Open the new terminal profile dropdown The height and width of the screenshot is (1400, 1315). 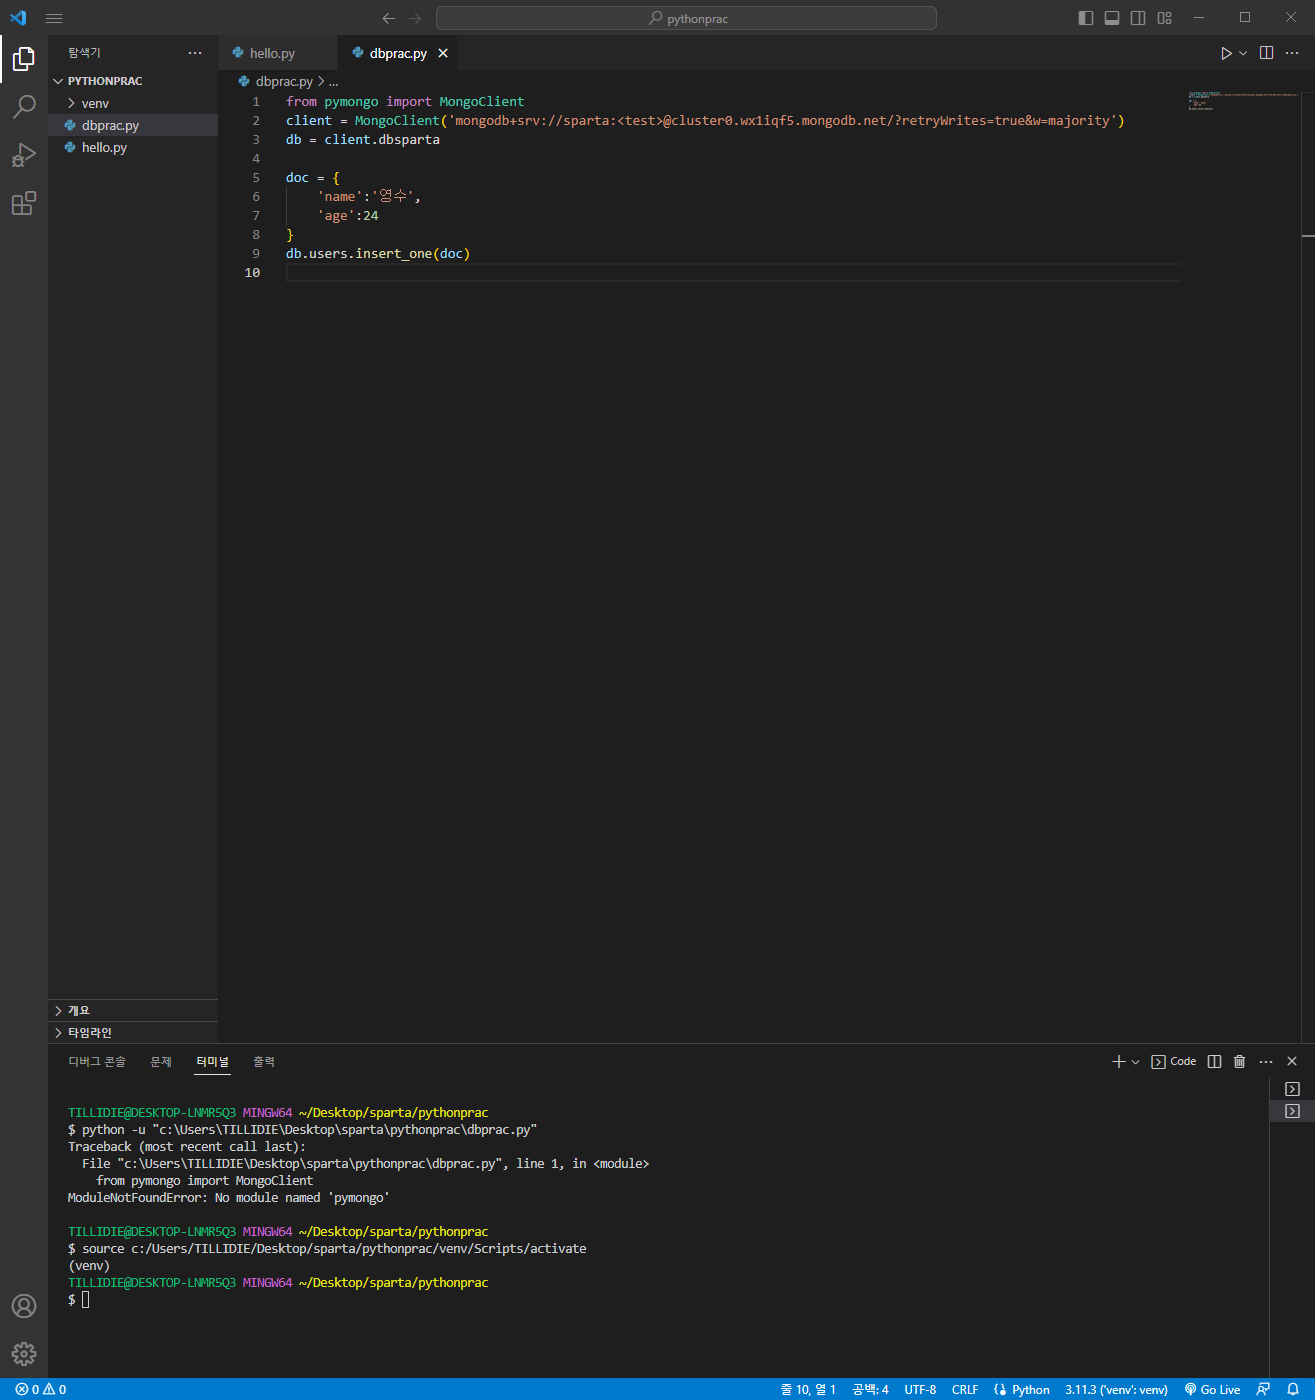tap(1135, 1062)
